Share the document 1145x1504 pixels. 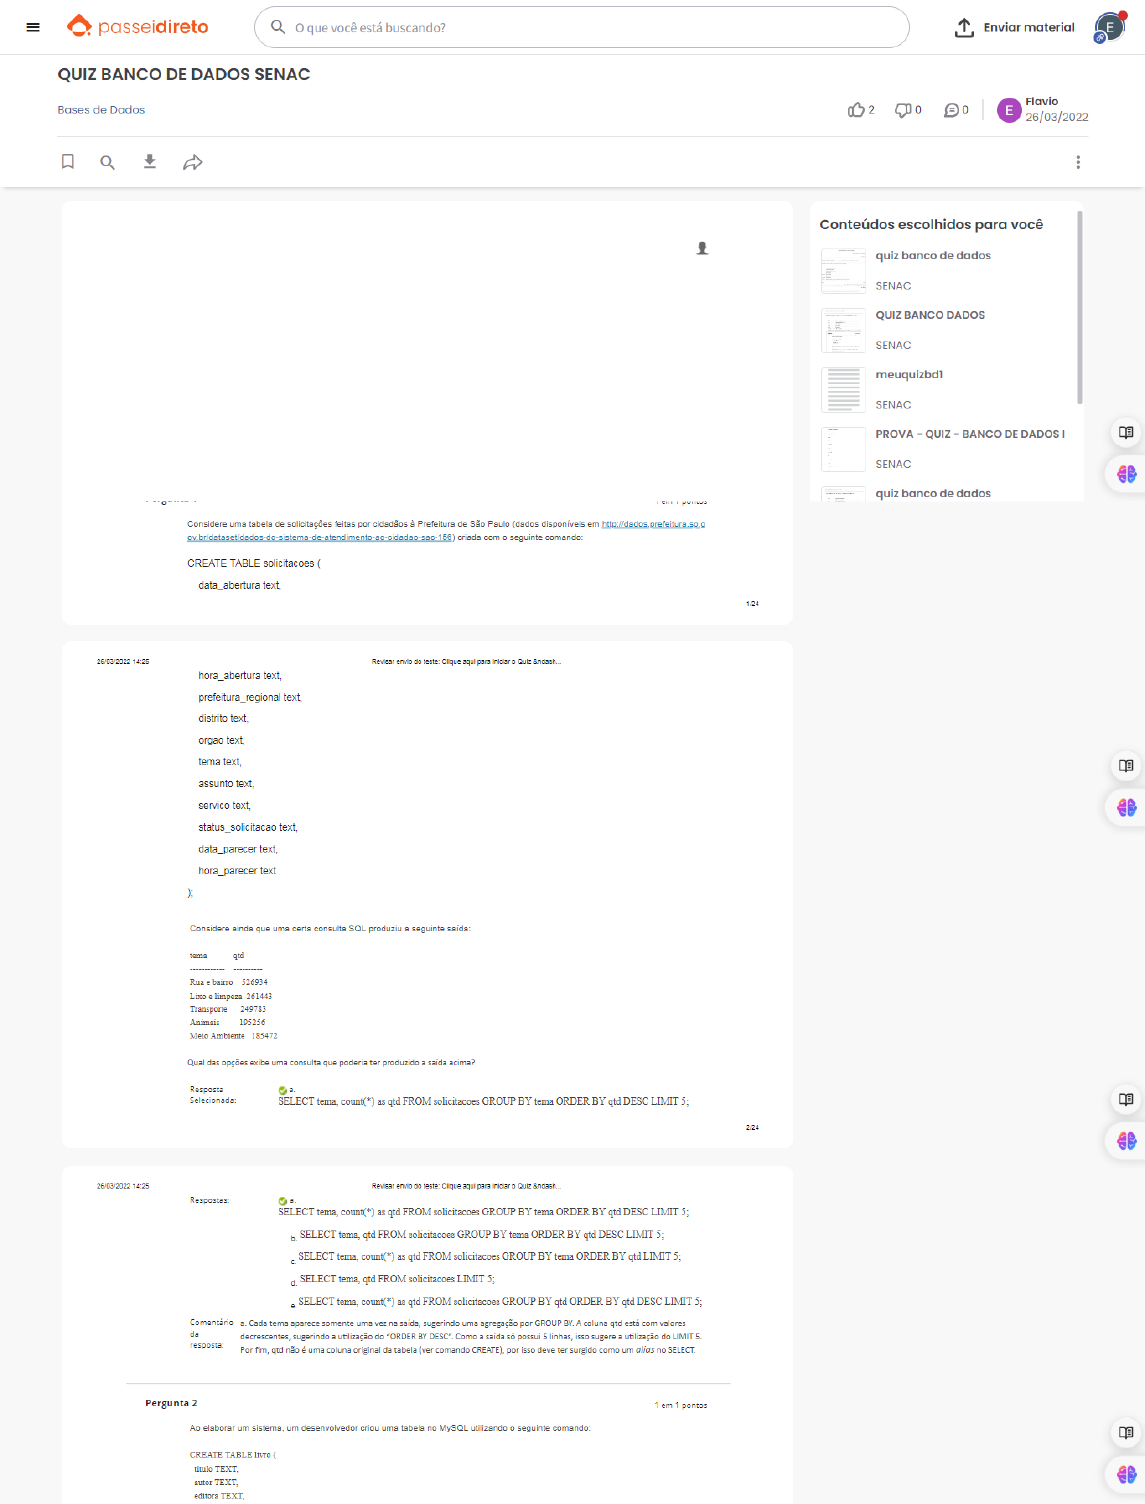[x=193, y=162]
